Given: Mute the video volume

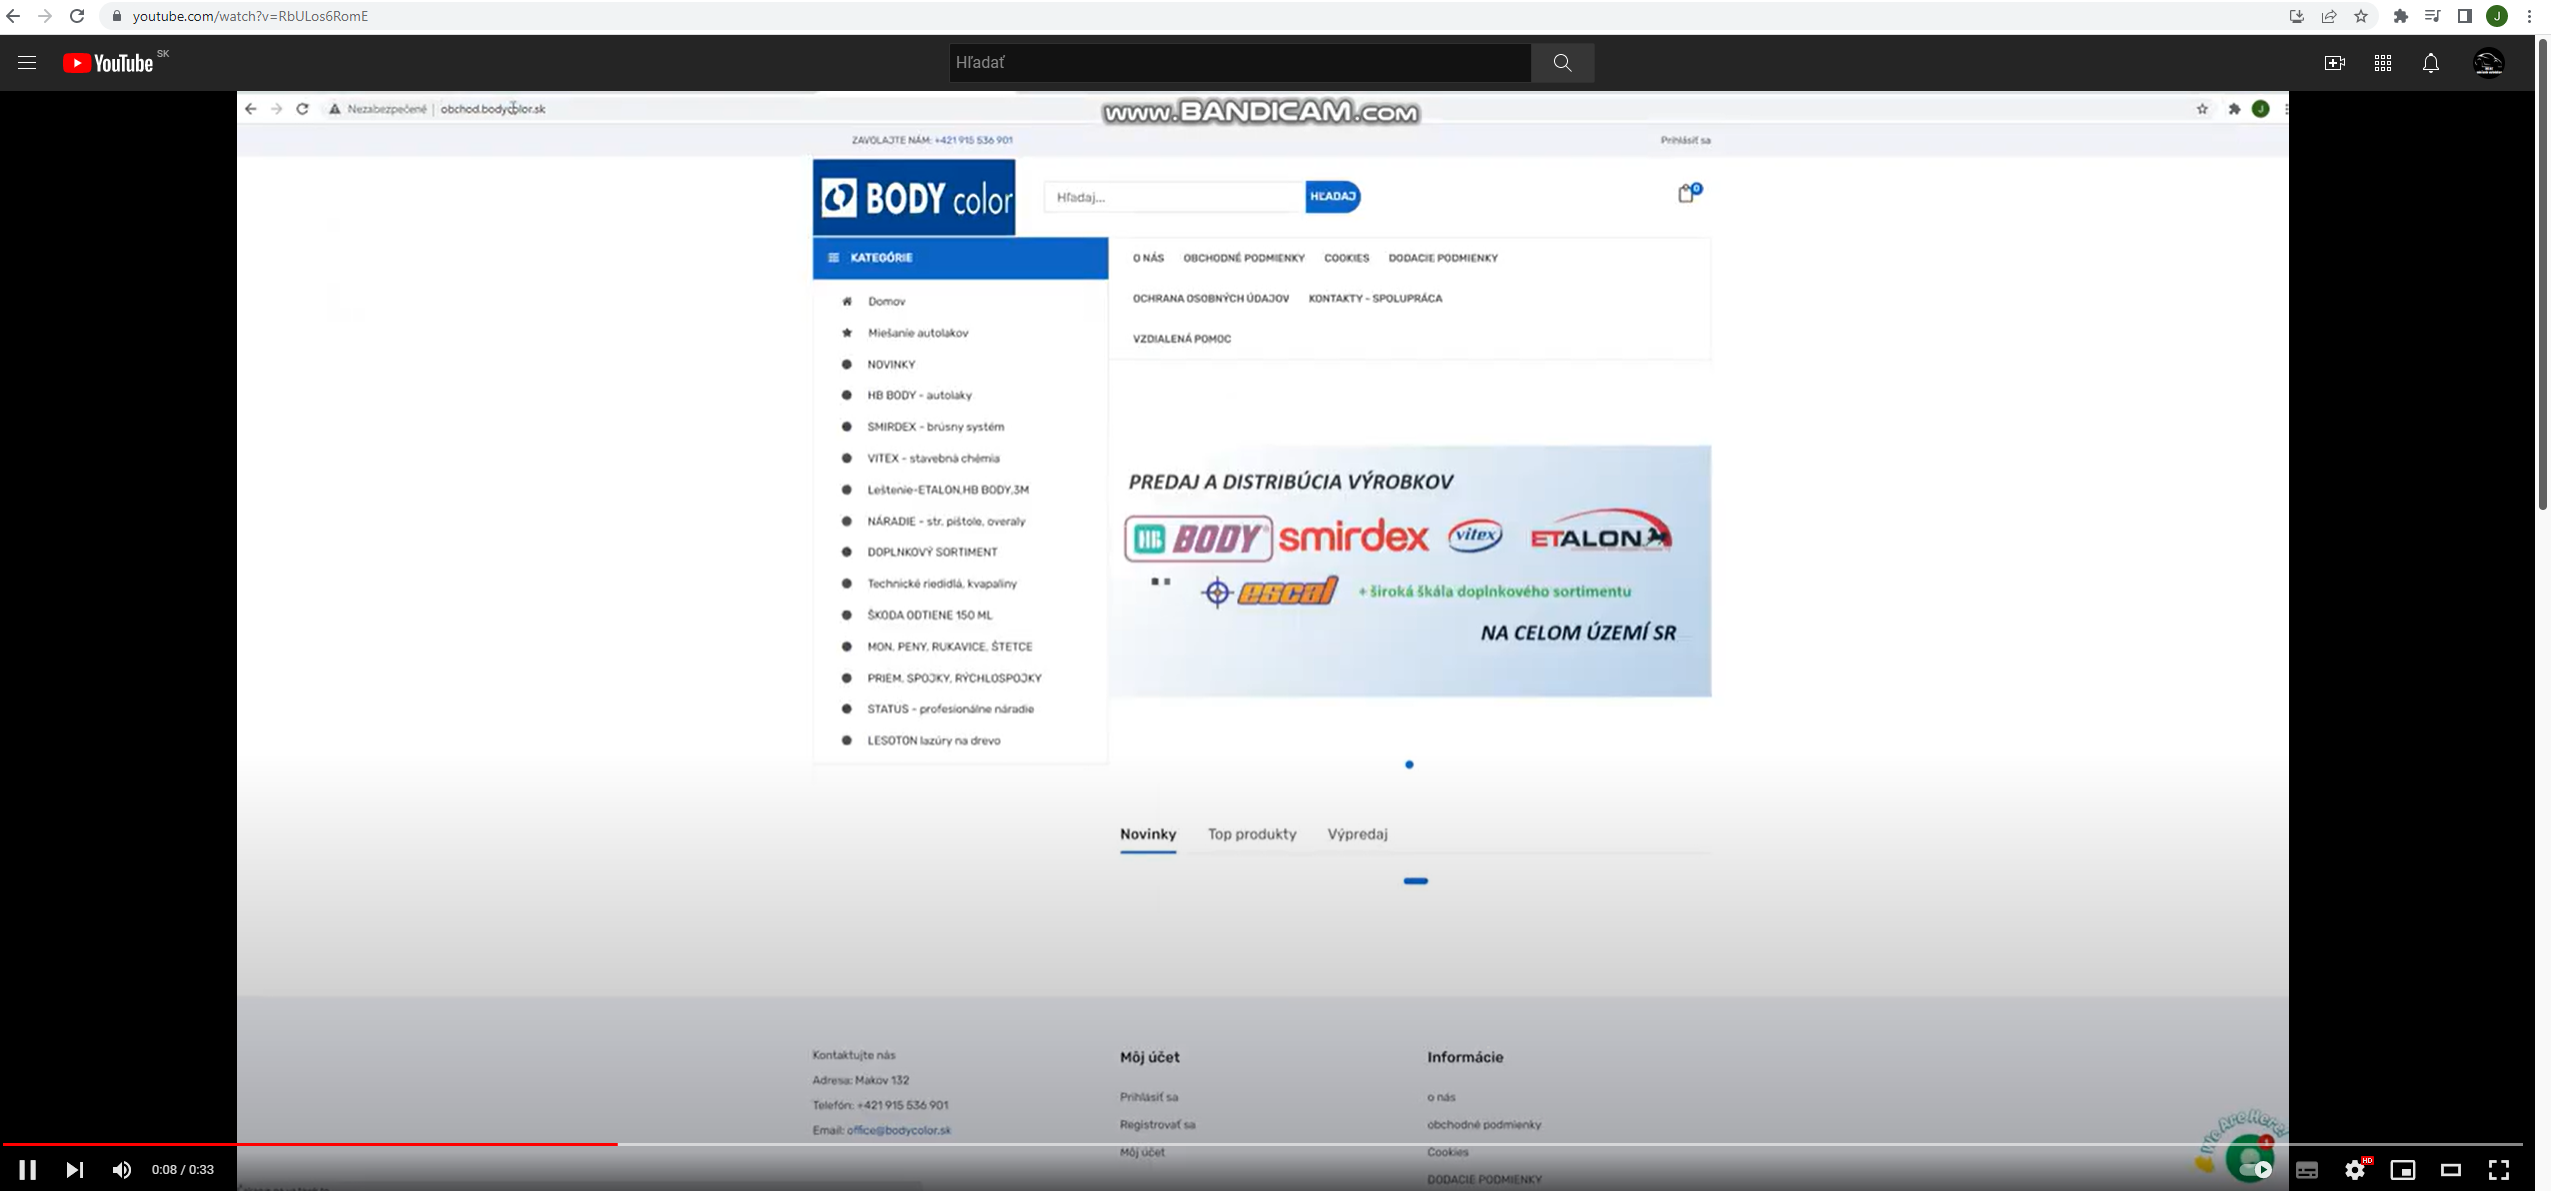Looking at the screenshot, I should pyautogui.click(x=122, y=1169).
